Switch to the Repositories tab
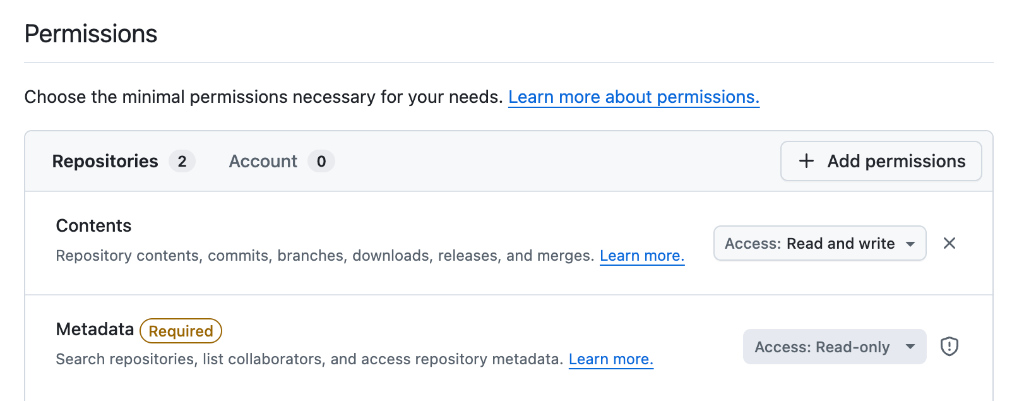 (x=106, y=161)
